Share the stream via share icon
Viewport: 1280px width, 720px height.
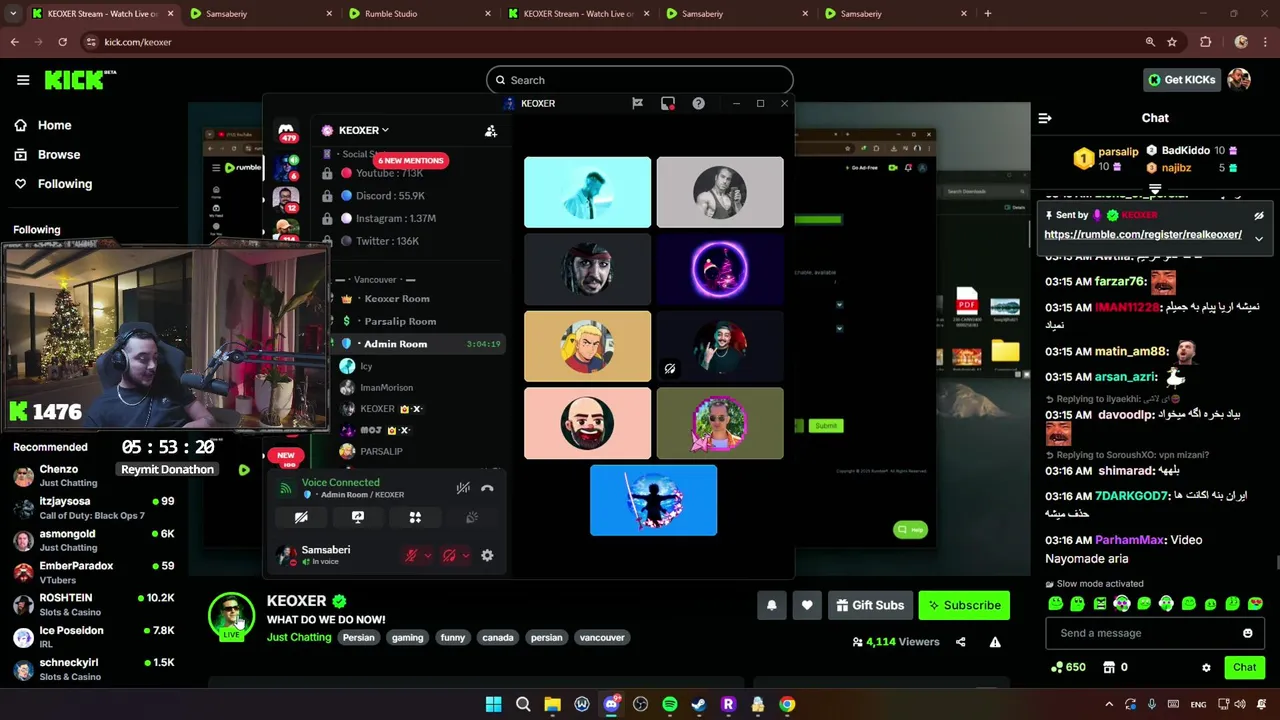click(961, 642)
